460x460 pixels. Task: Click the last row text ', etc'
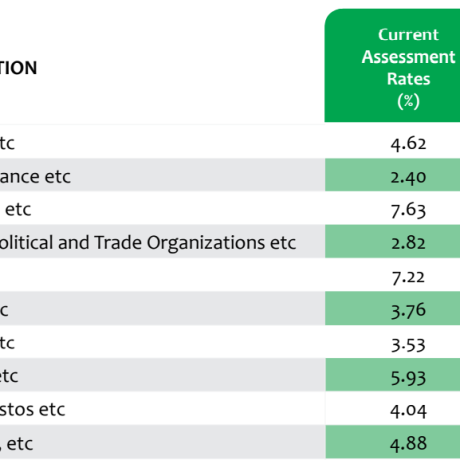pyautogui.click(x=17, y=444)
